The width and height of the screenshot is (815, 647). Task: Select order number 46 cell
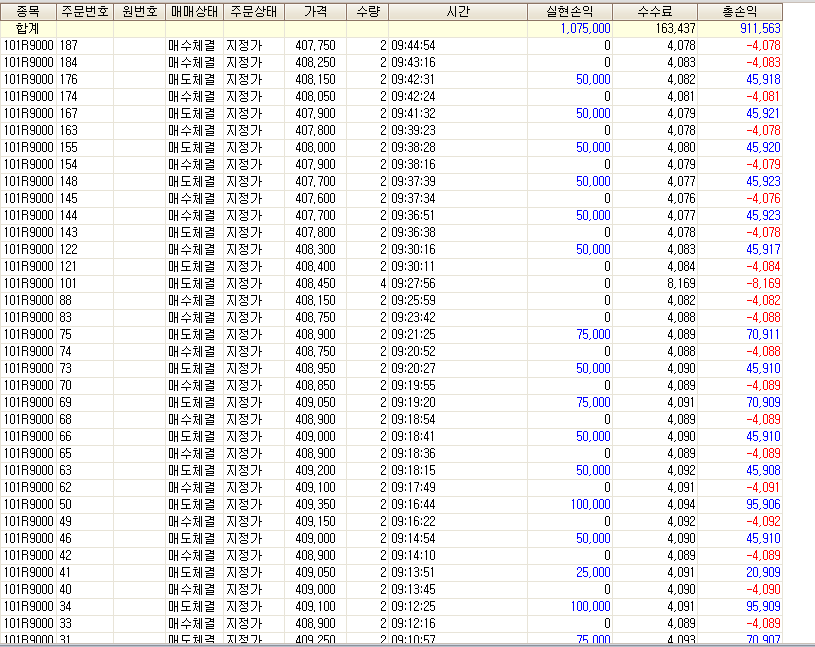pyautogui.click(x=65, y=539)
